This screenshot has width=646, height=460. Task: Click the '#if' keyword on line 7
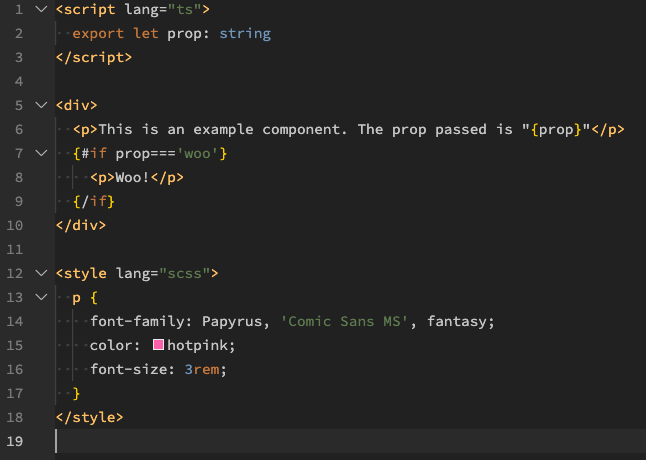point(94,153)
